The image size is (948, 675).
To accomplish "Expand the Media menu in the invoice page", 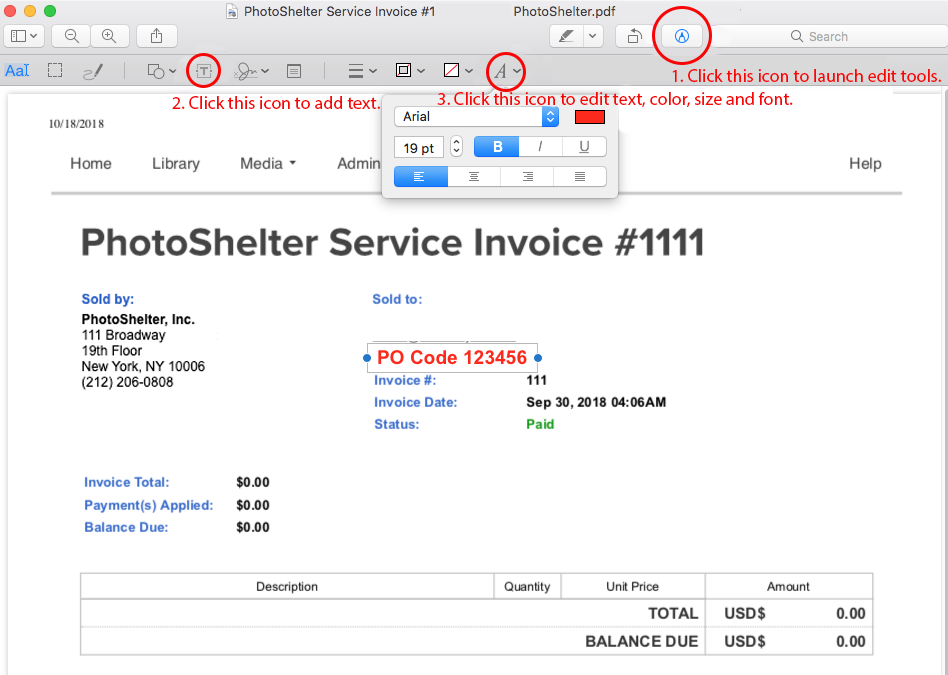I will (x=268, y=163).
